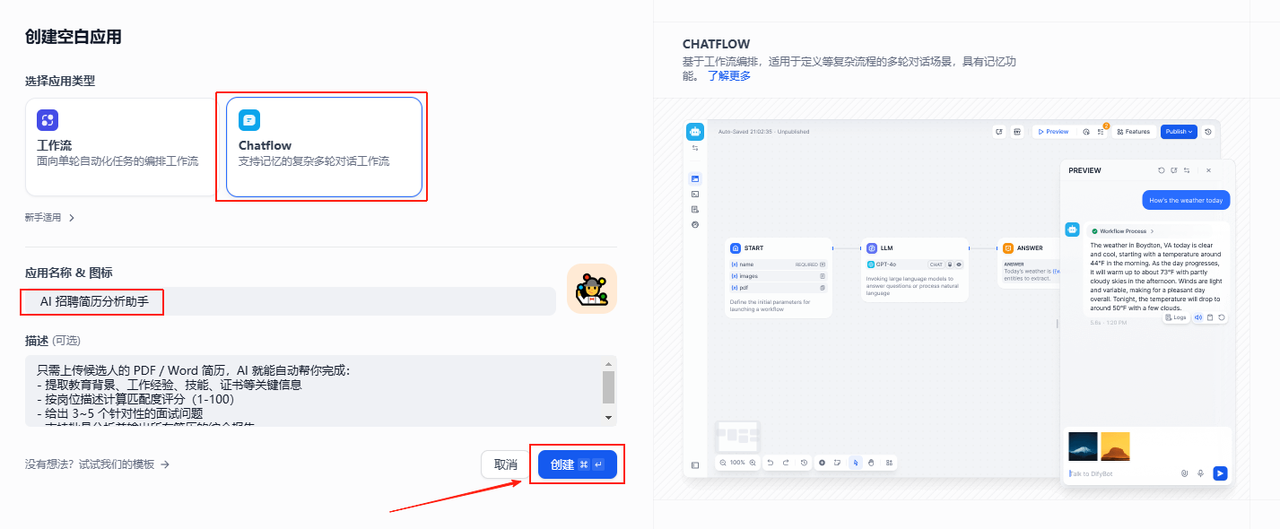Image resolution: width=1280 pixels, height=529 pixels.
Task: Select the Chatflow application type card
Action: tap(324, 147)
